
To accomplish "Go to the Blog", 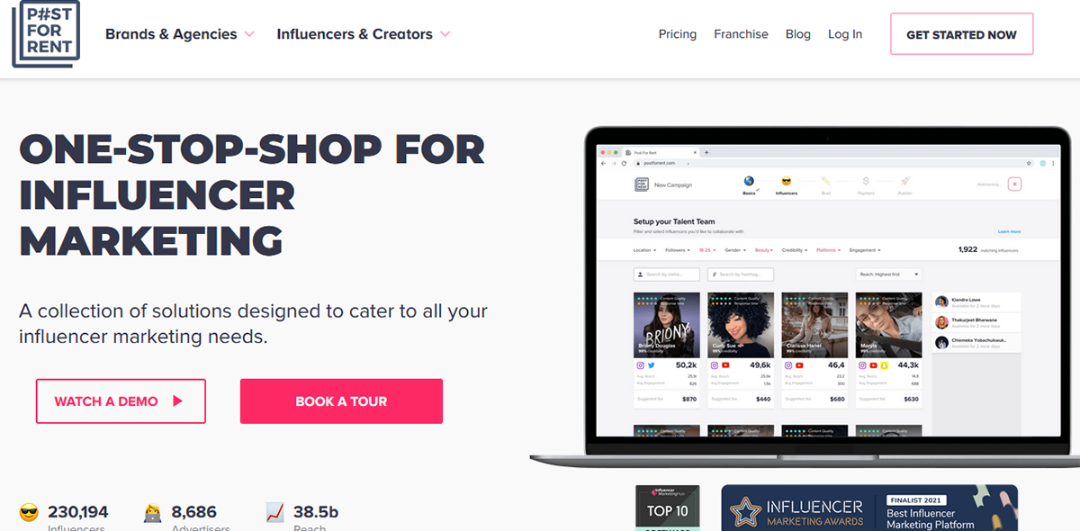I will [798, 34].
